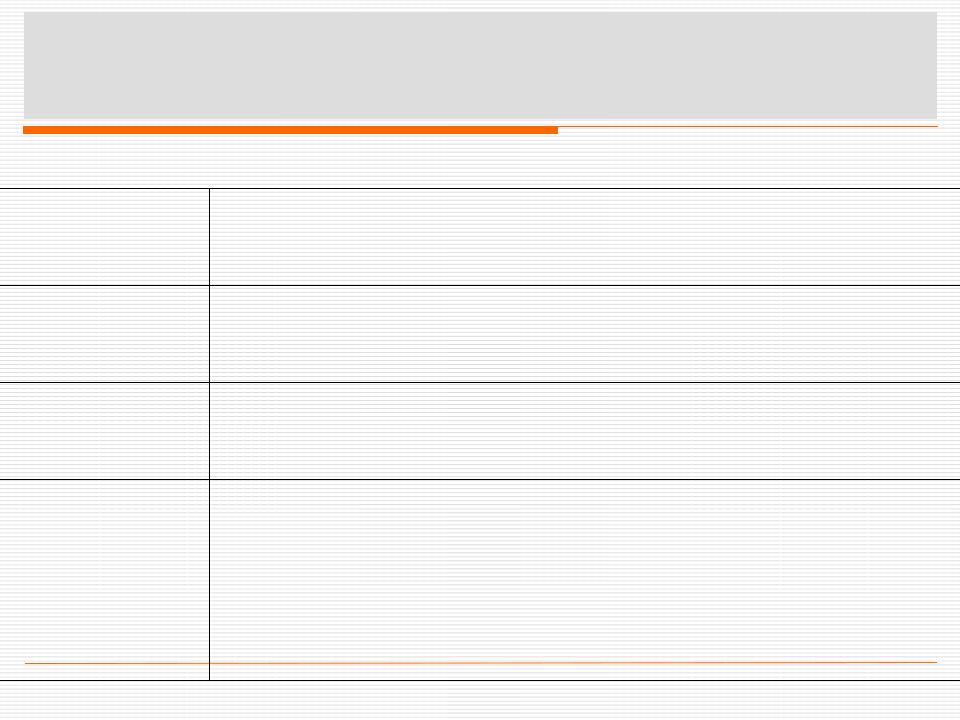This screenshot has height=720, width=960.
Task: Select the gray title placeholder box
Action: pyautogui.click(x=480, y=65)
